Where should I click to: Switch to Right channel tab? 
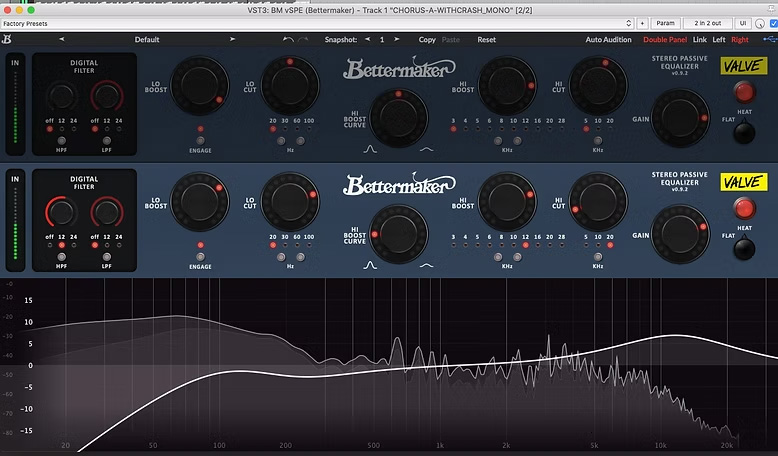tap(740, 39)
